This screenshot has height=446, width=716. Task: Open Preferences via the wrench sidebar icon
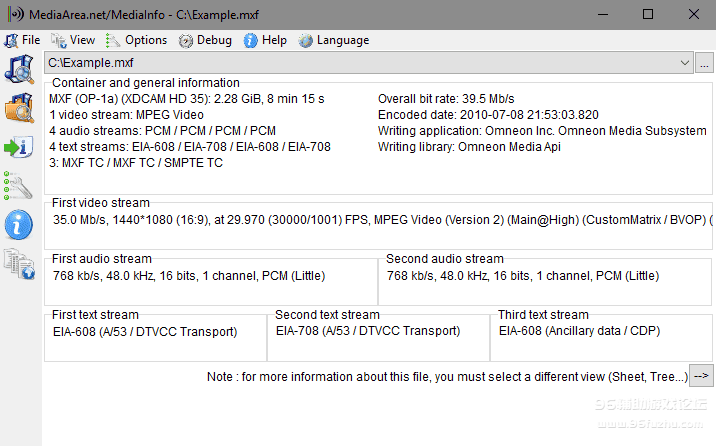pyautogui.click(x=19, y=186)
